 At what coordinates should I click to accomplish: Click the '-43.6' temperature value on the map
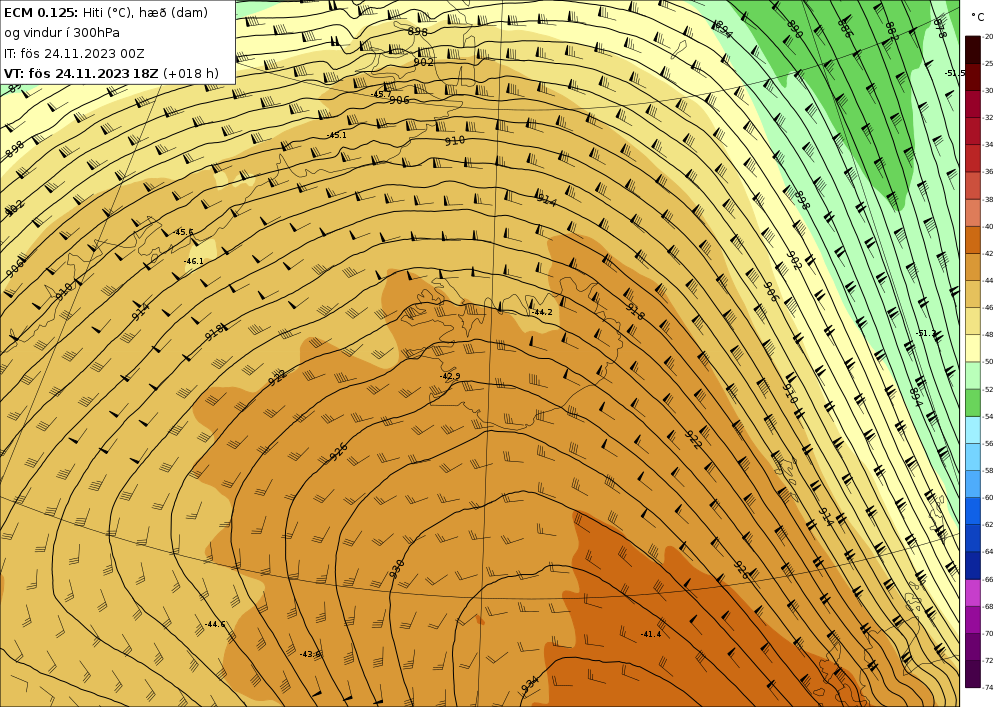click(311, 654)
